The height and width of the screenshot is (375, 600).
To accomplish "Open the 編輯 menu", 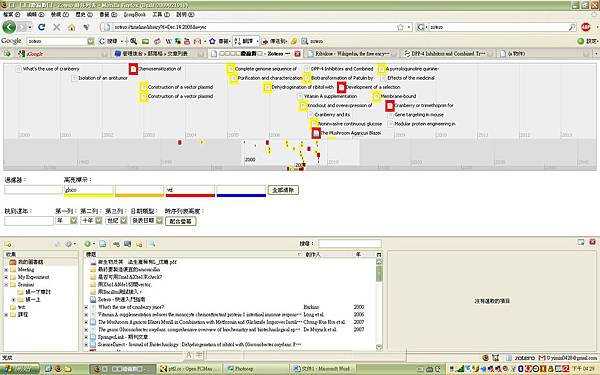I will tap(35, 14).
